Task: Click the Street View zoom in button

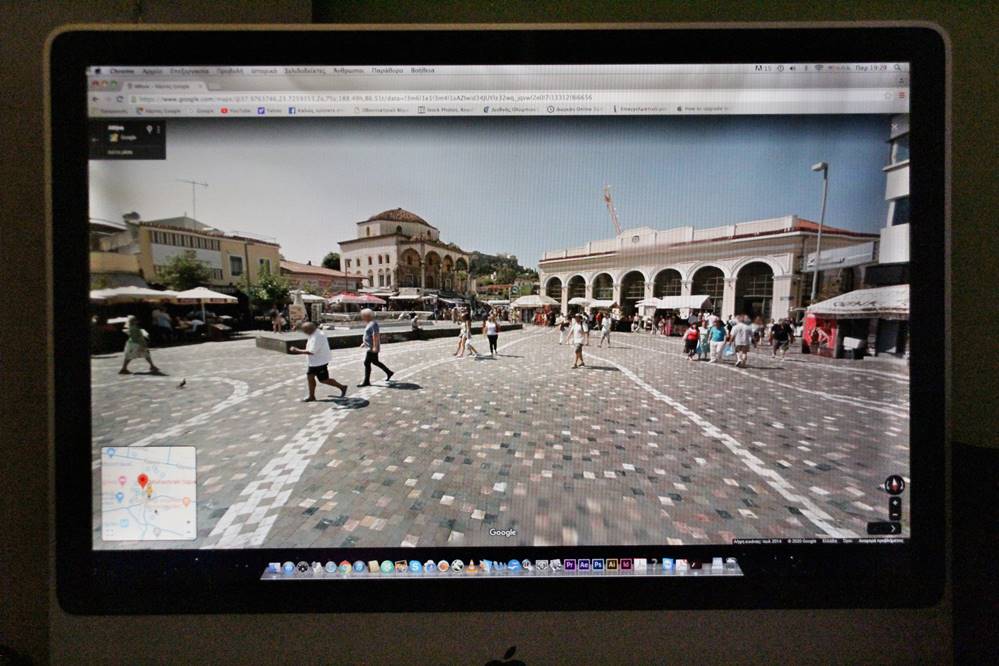Action: coord(894,503)
